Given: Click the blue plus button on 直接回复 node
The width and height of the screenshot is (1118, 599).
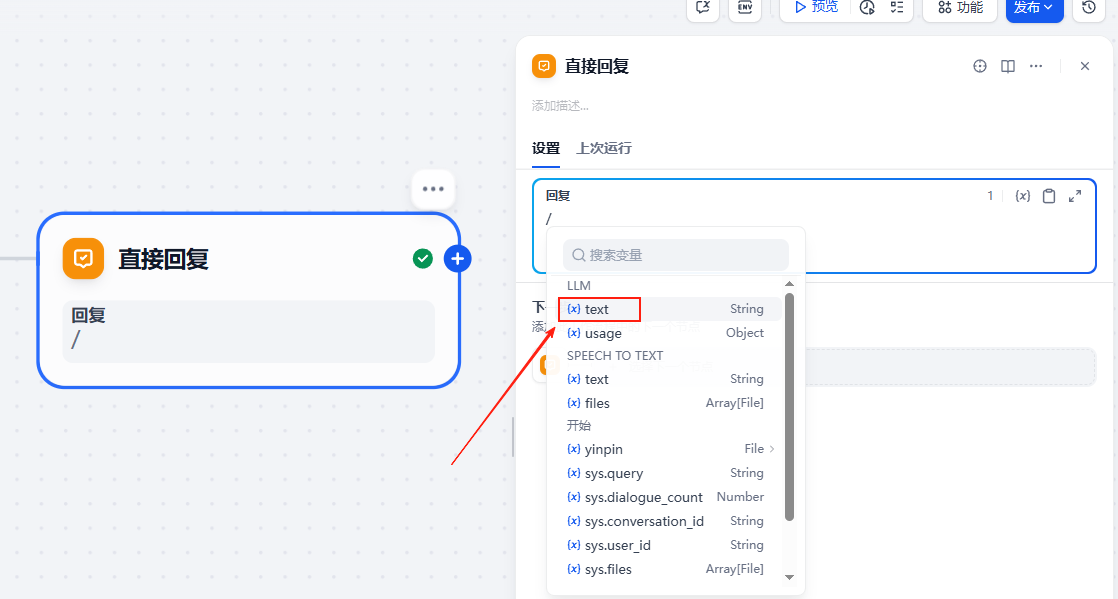Looking at the screenshot, I should tap(457, 259).
